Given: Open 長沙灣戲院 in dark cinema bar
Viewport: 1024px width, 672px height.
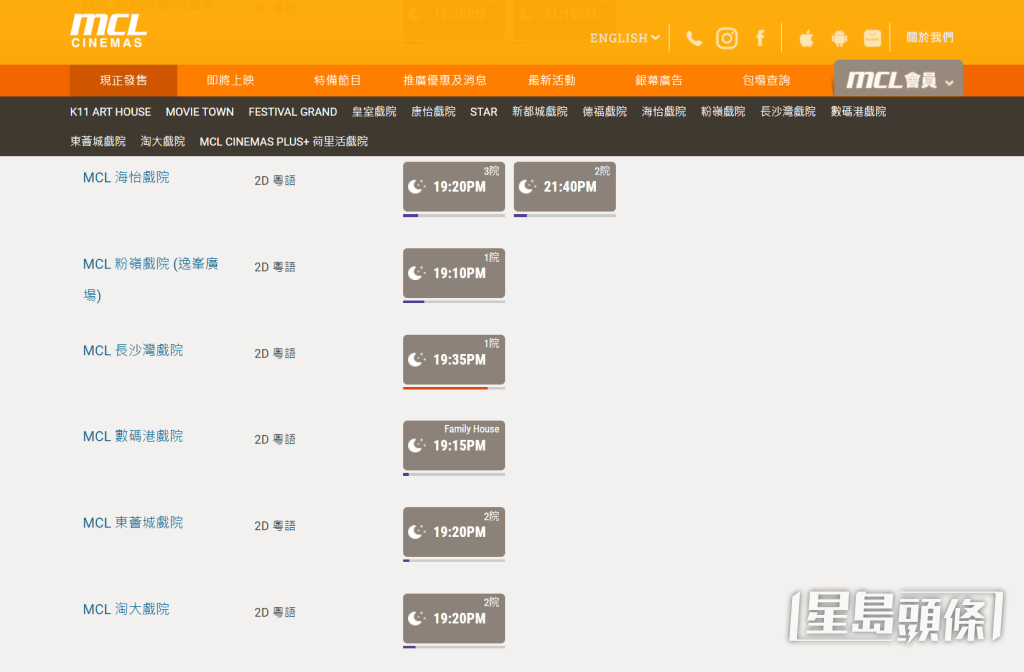Looking at the screenshot, I should click(x=788, y=112).
